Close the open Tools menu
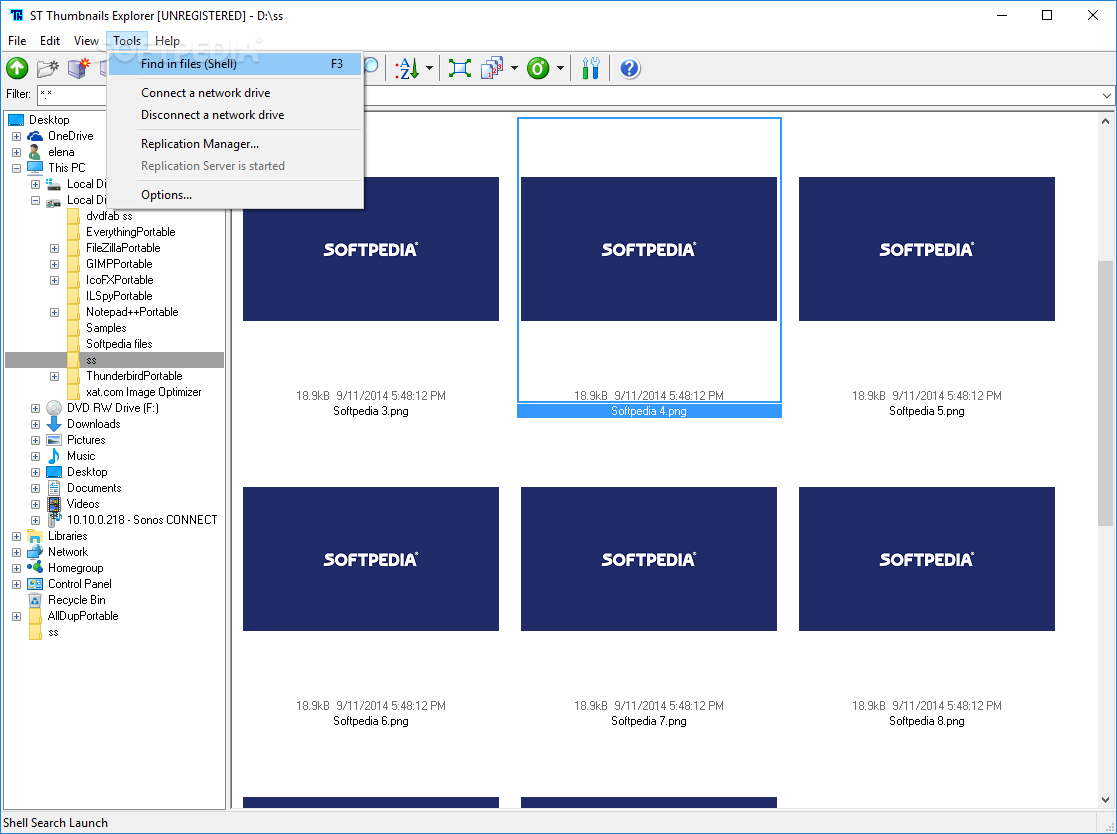This screenshot has height=834, width=1117. (x=127, y=41)
